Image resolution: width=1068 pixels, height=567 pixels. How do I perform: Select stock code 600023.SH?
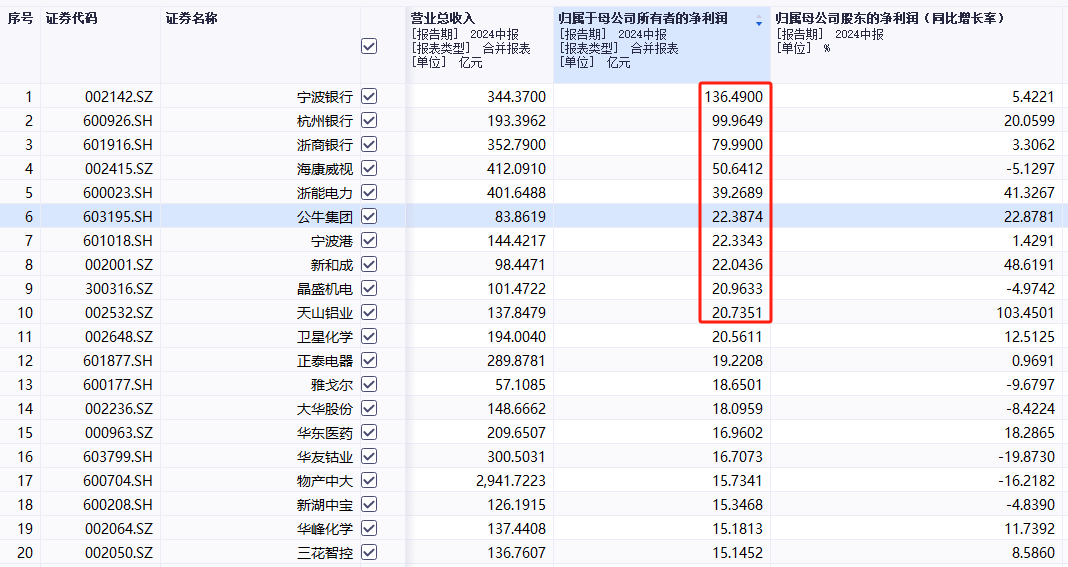(118, 193)
